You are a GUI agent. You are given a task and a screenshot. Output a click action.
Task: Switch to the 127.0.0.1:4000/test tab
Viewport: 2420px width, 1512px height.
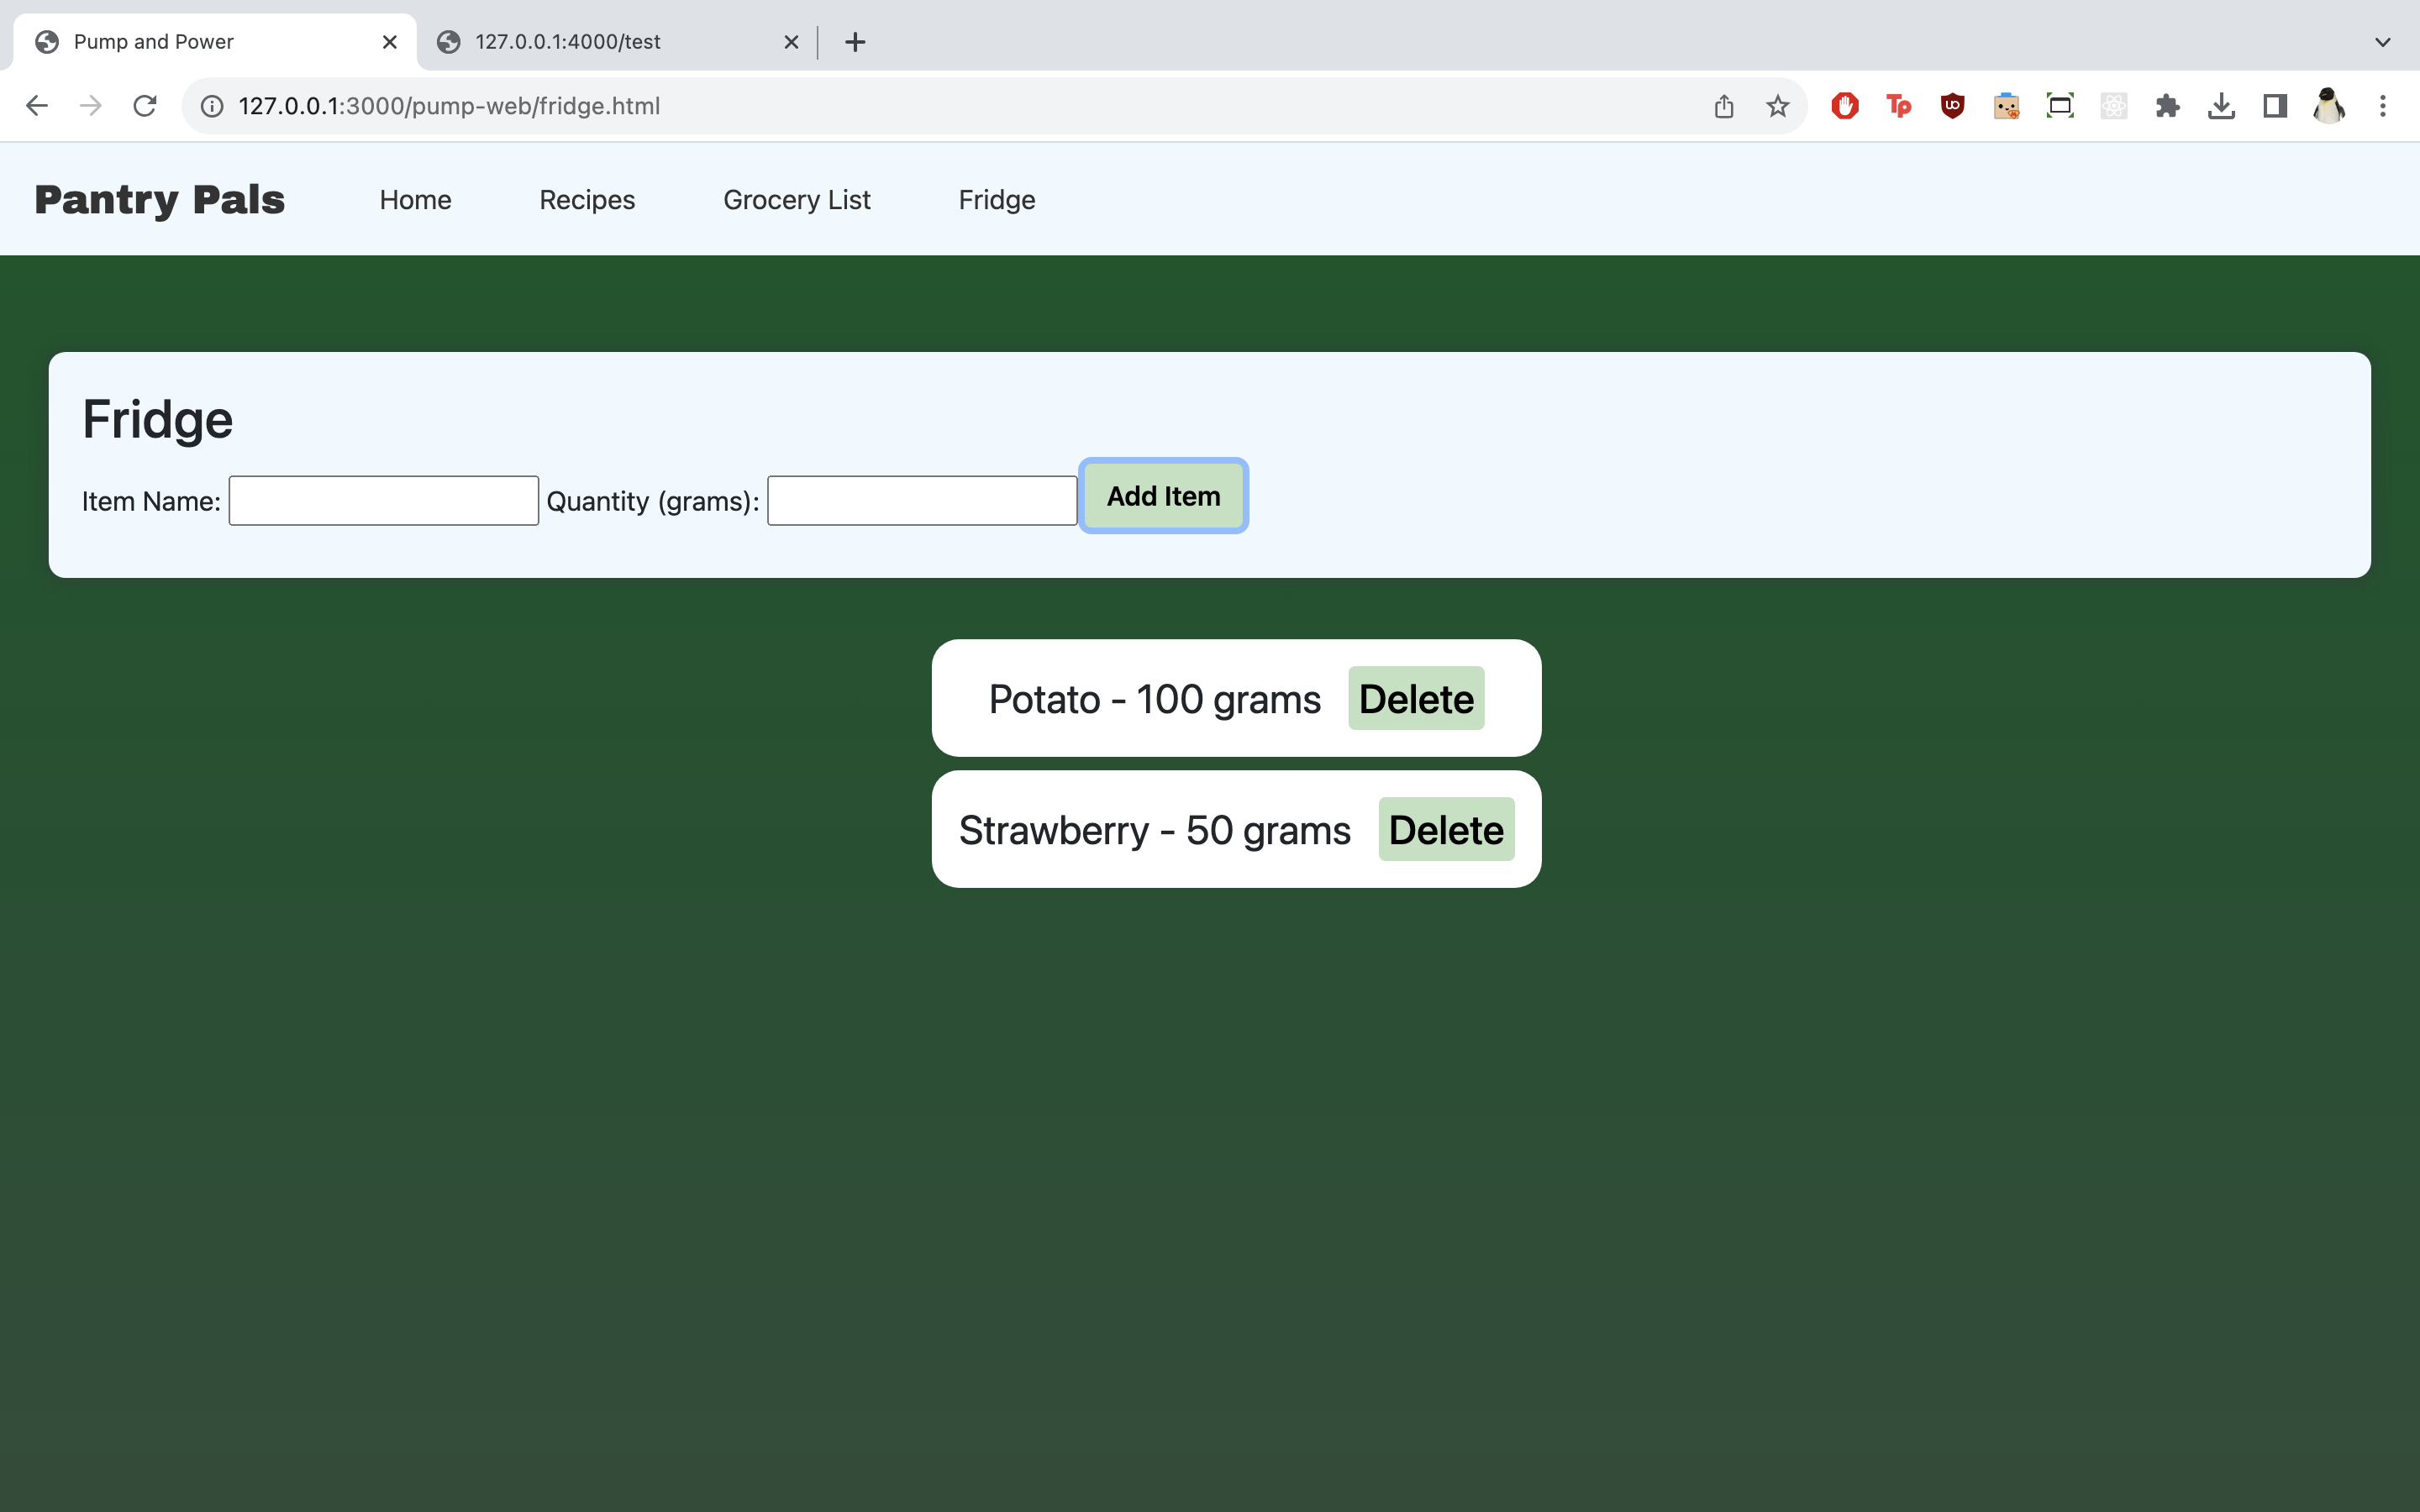[567, 42]
